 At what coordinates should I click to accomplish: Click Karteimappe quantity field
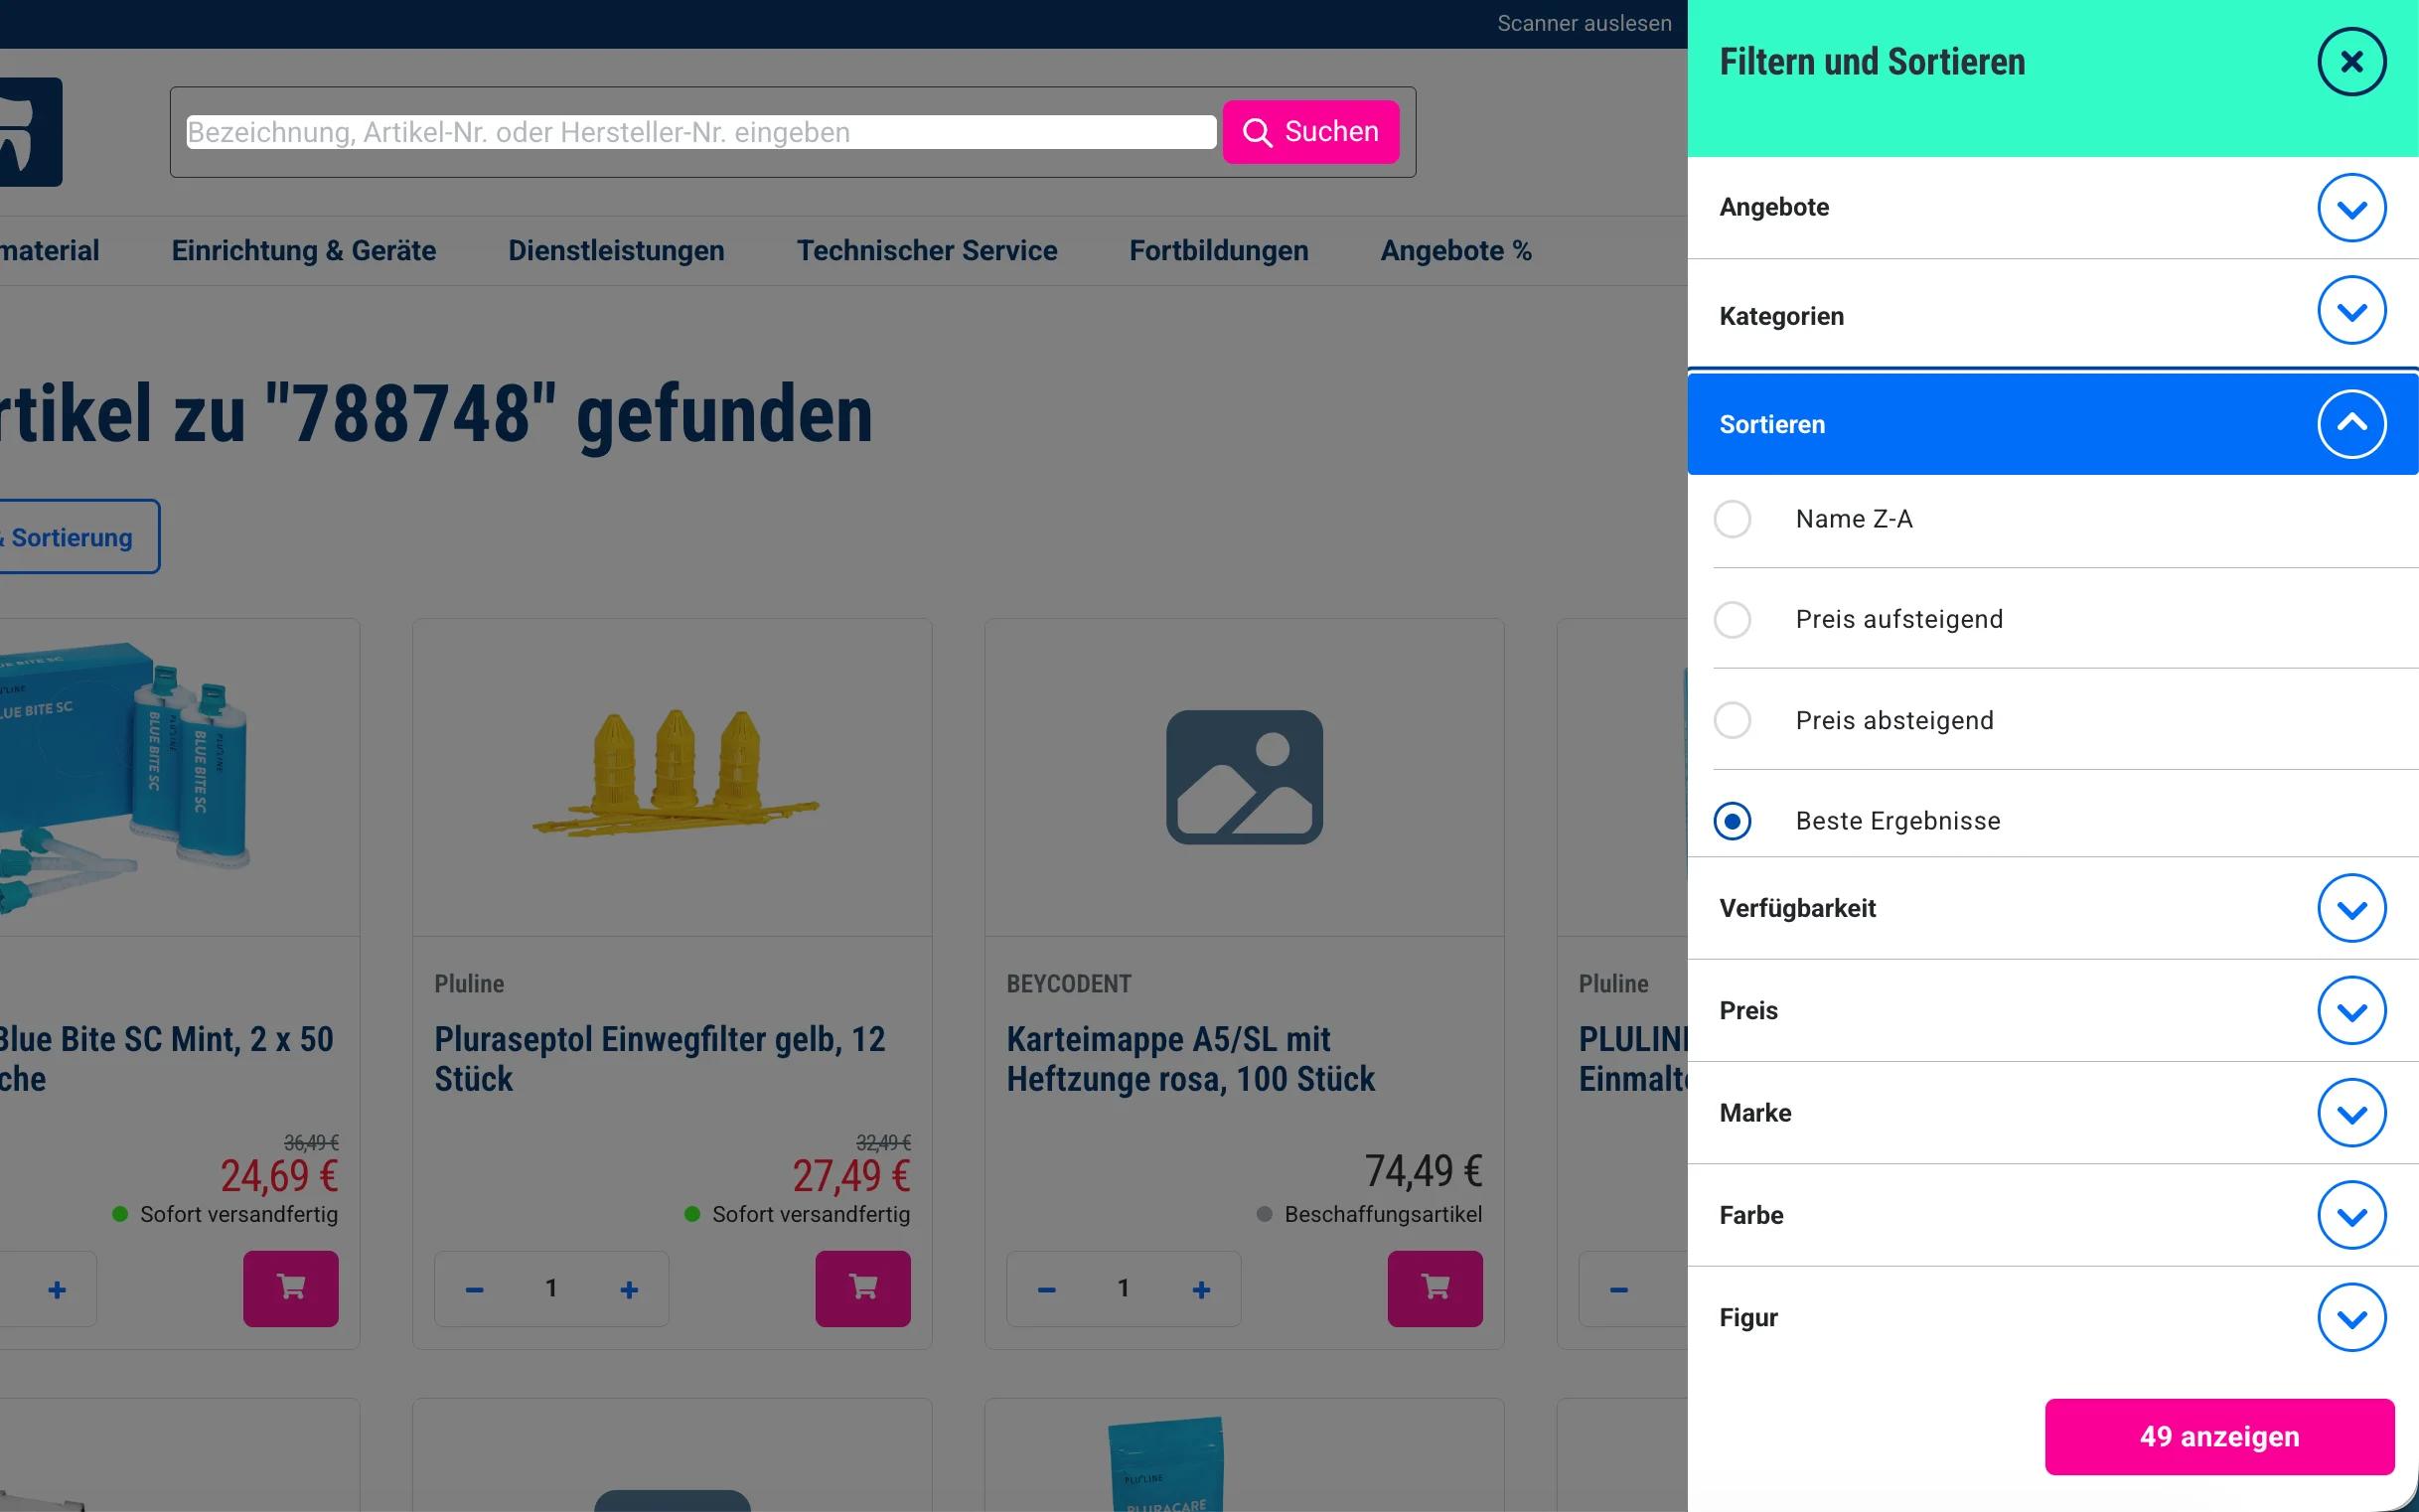1123,1288
